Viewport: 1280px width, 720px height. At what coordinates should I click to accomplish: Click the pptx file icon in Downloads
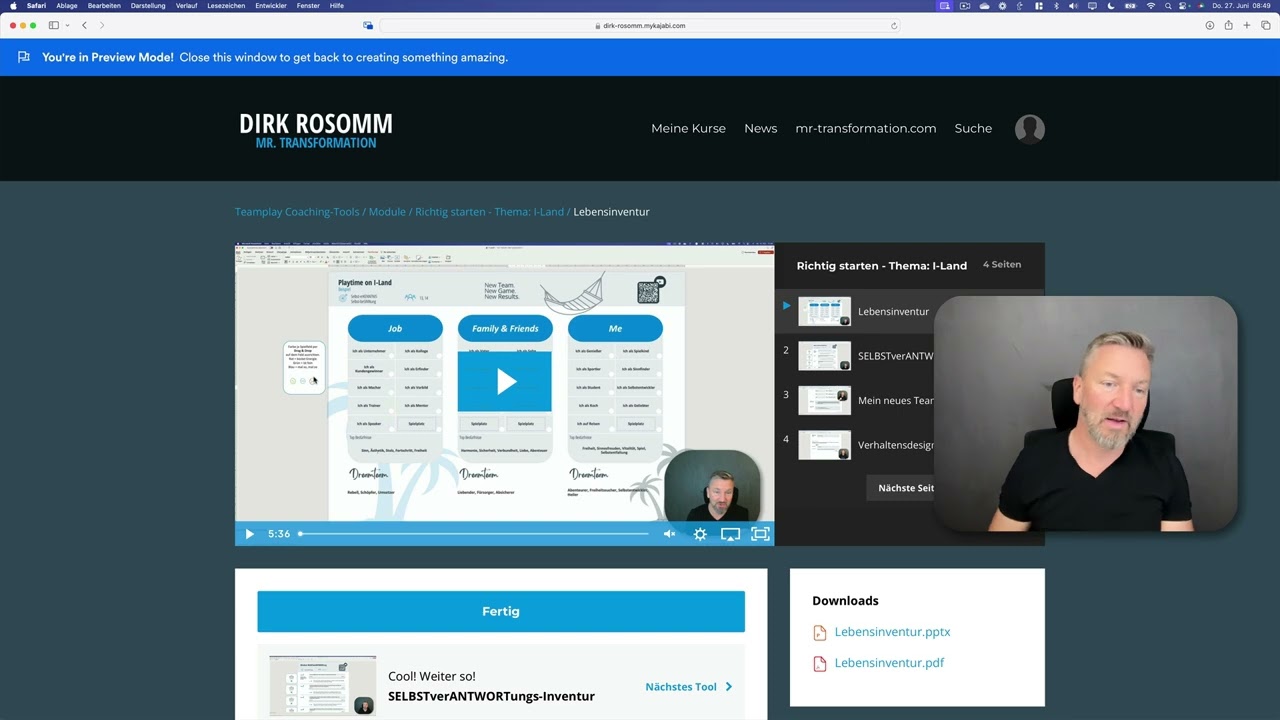pyautogui.click(x=820, y=632)
